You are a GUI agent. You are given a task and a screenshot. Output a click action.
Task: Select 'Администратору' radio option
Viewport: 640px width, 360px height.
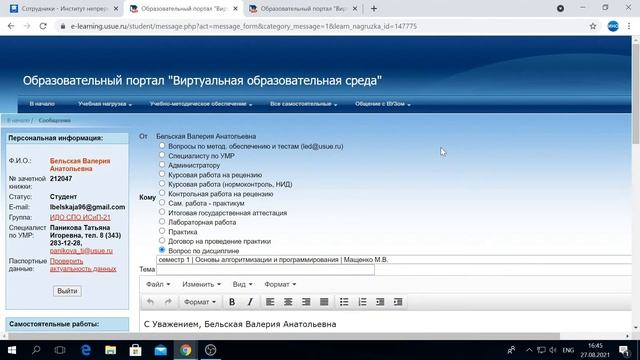point(162,164)
